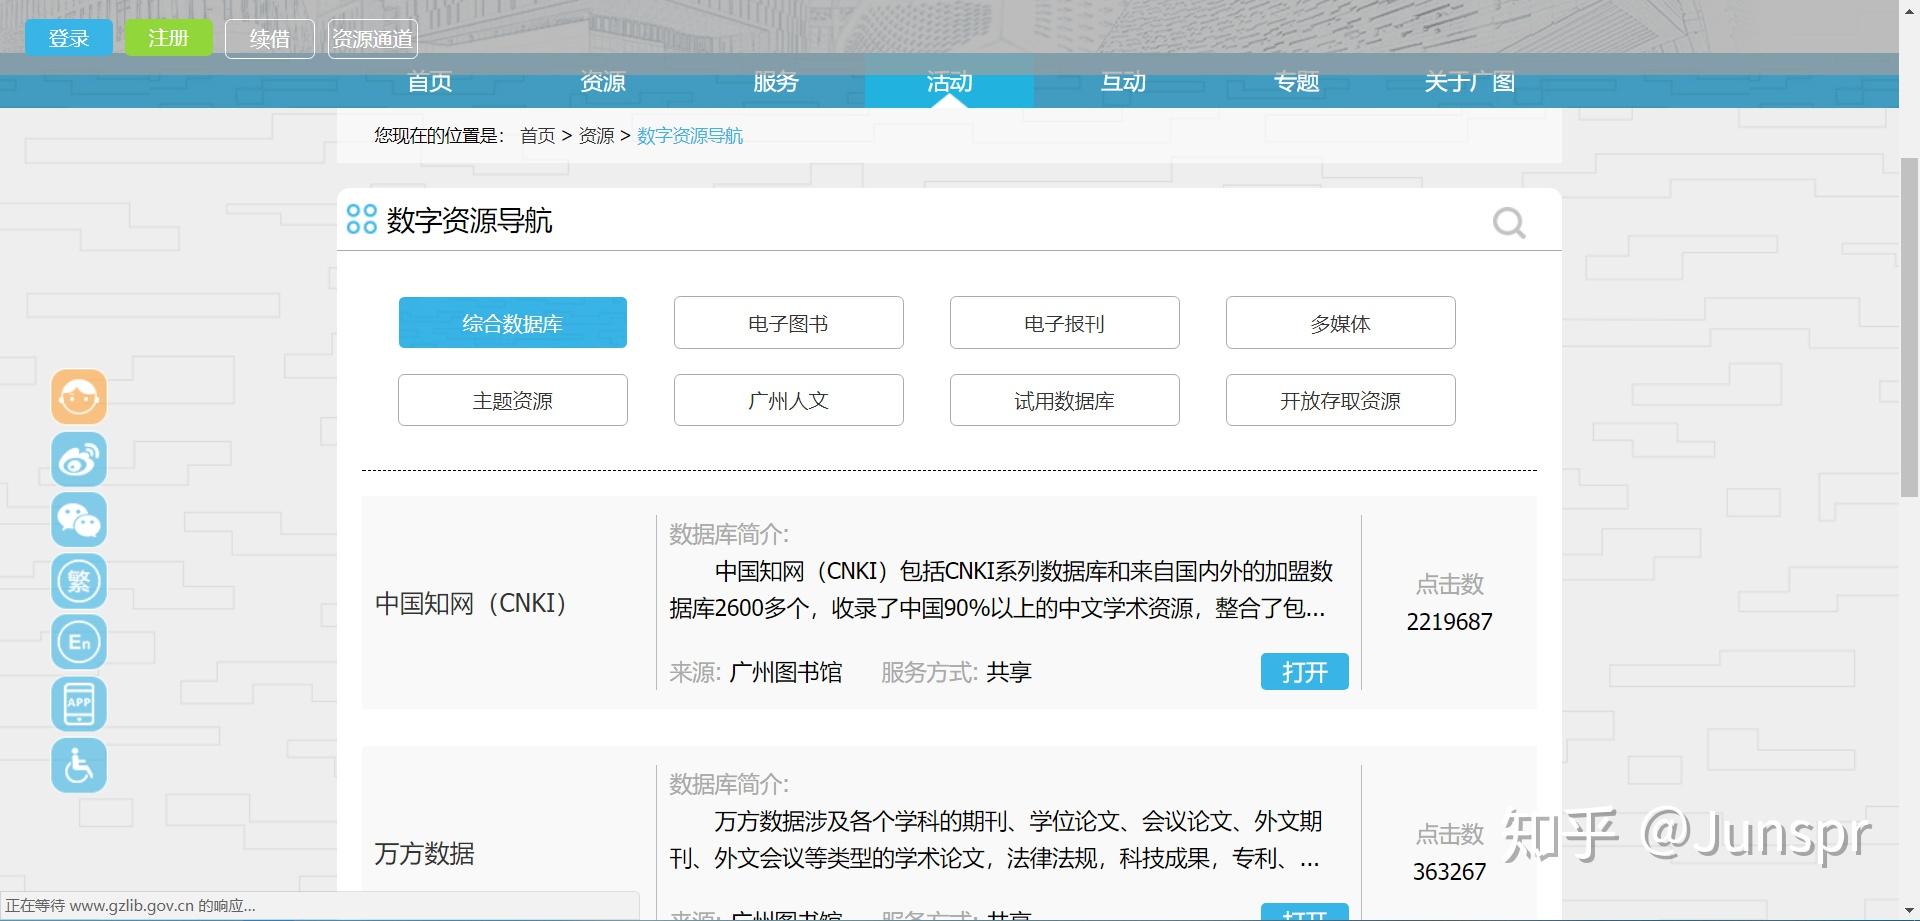Click the 登录 login button
The image size is (1920, 921).
pyautogui.click(x=69, y=38)
